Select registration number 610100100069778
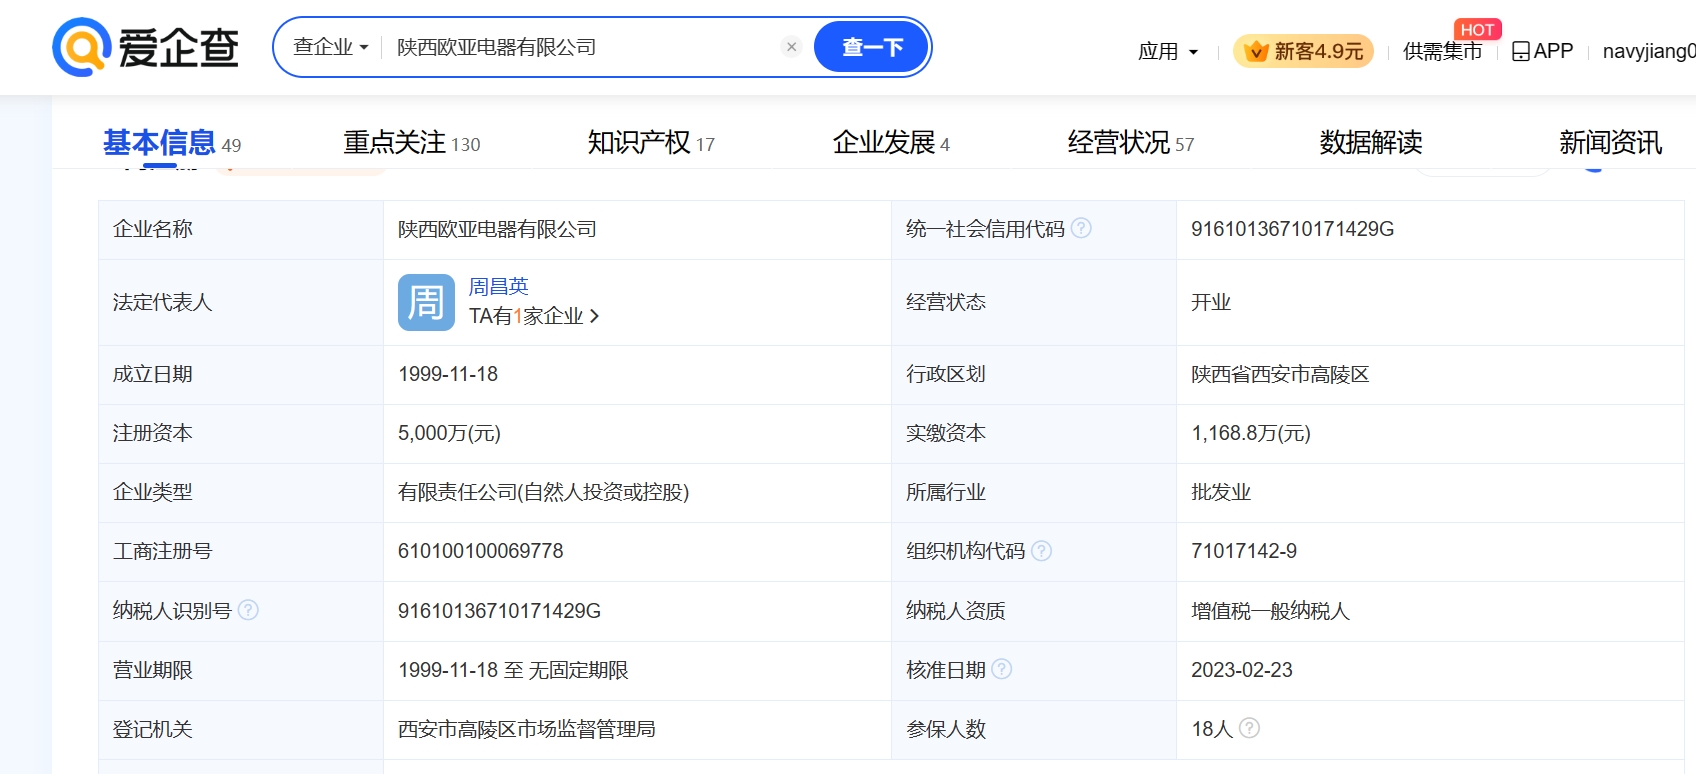 pyautogui.click(x=481, y=551)
